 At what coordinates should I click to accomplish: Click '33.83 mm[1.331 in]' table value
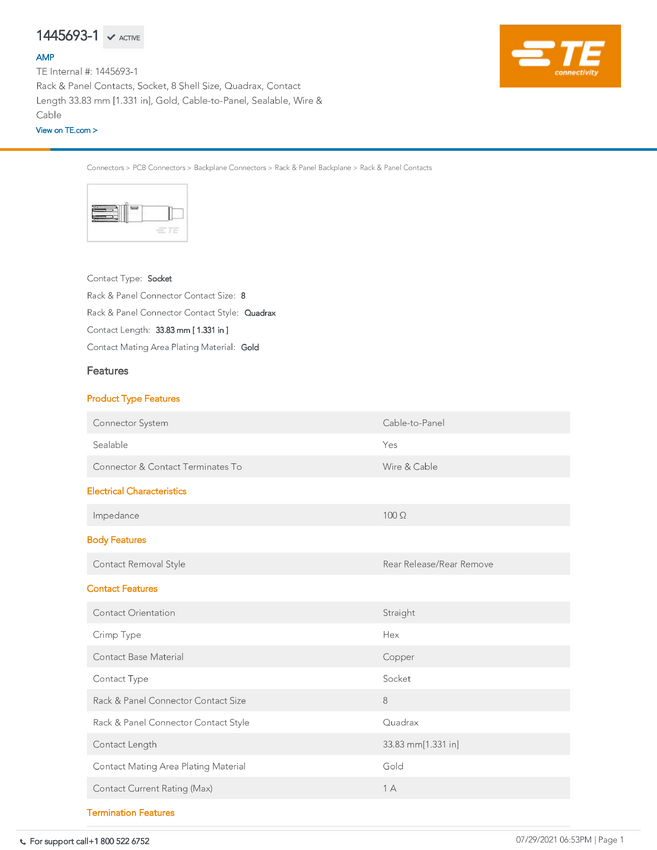[x=421, y=745]
